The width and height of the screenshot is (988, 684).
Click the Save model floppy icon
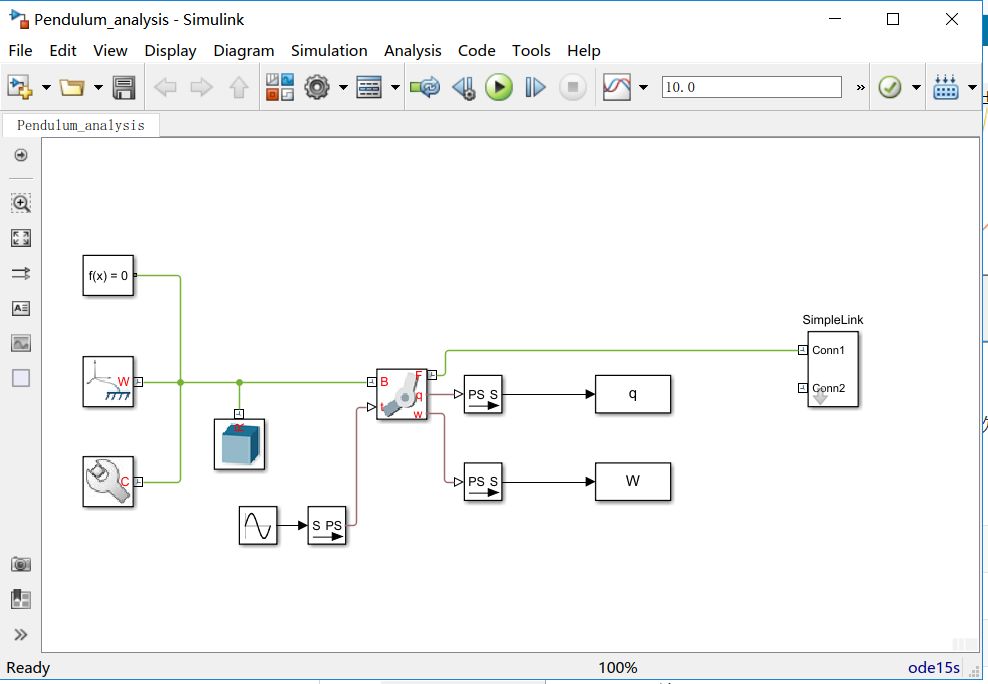point(124,88)
